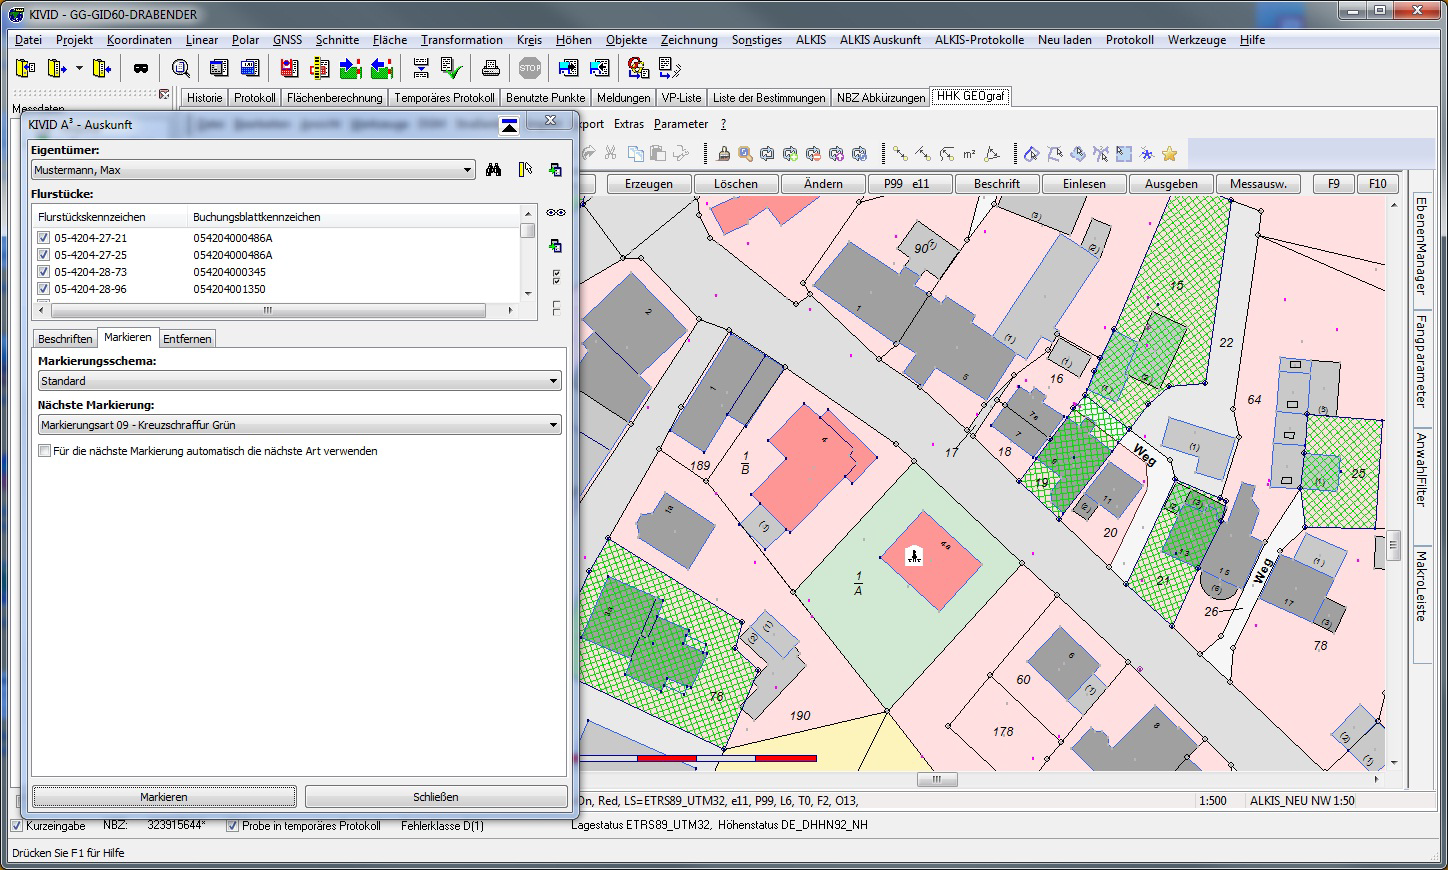Open the Eigentümer dropdown showing Mustermann, Max

tap(467, 170)
